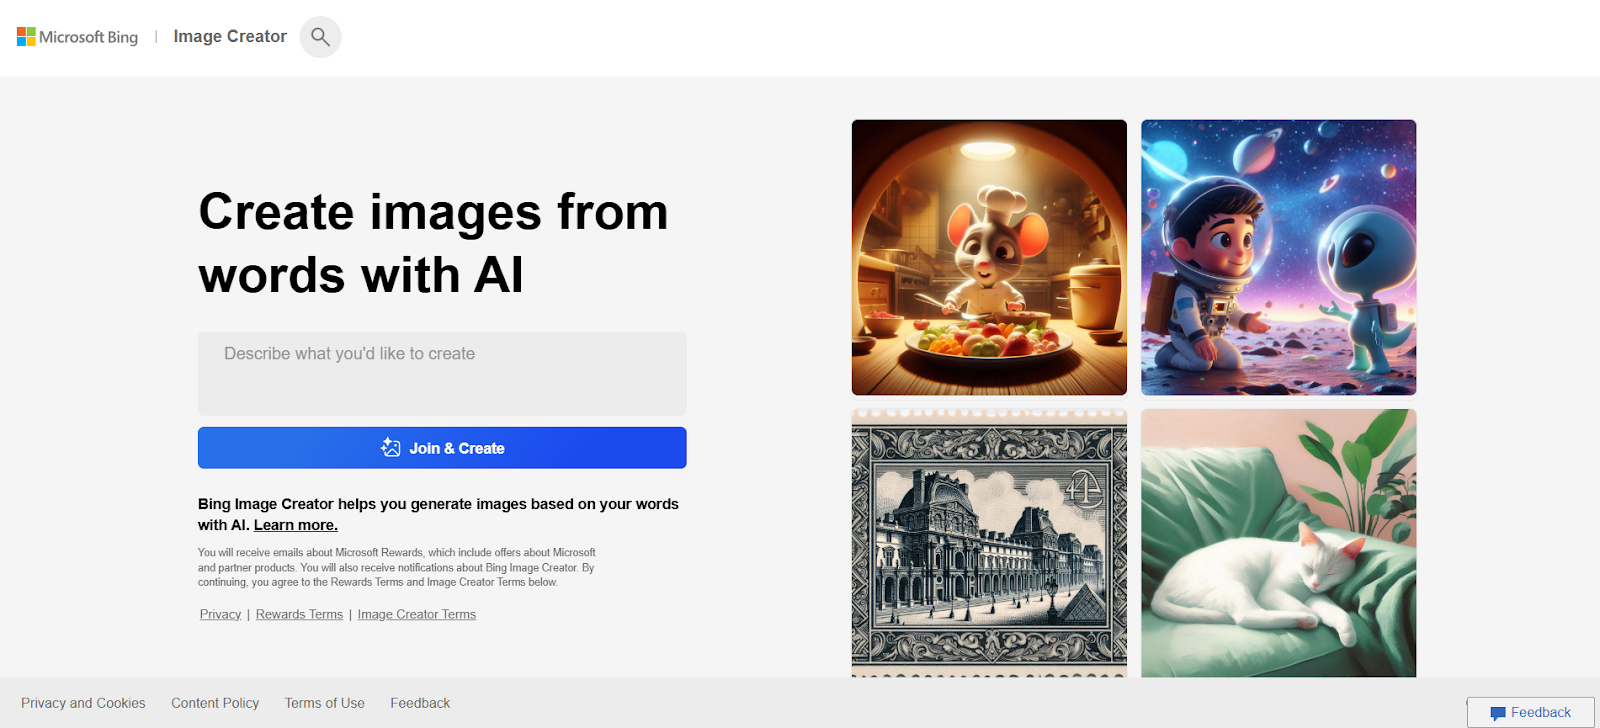Select the astronaut boy and alien image

(1279, 257)
